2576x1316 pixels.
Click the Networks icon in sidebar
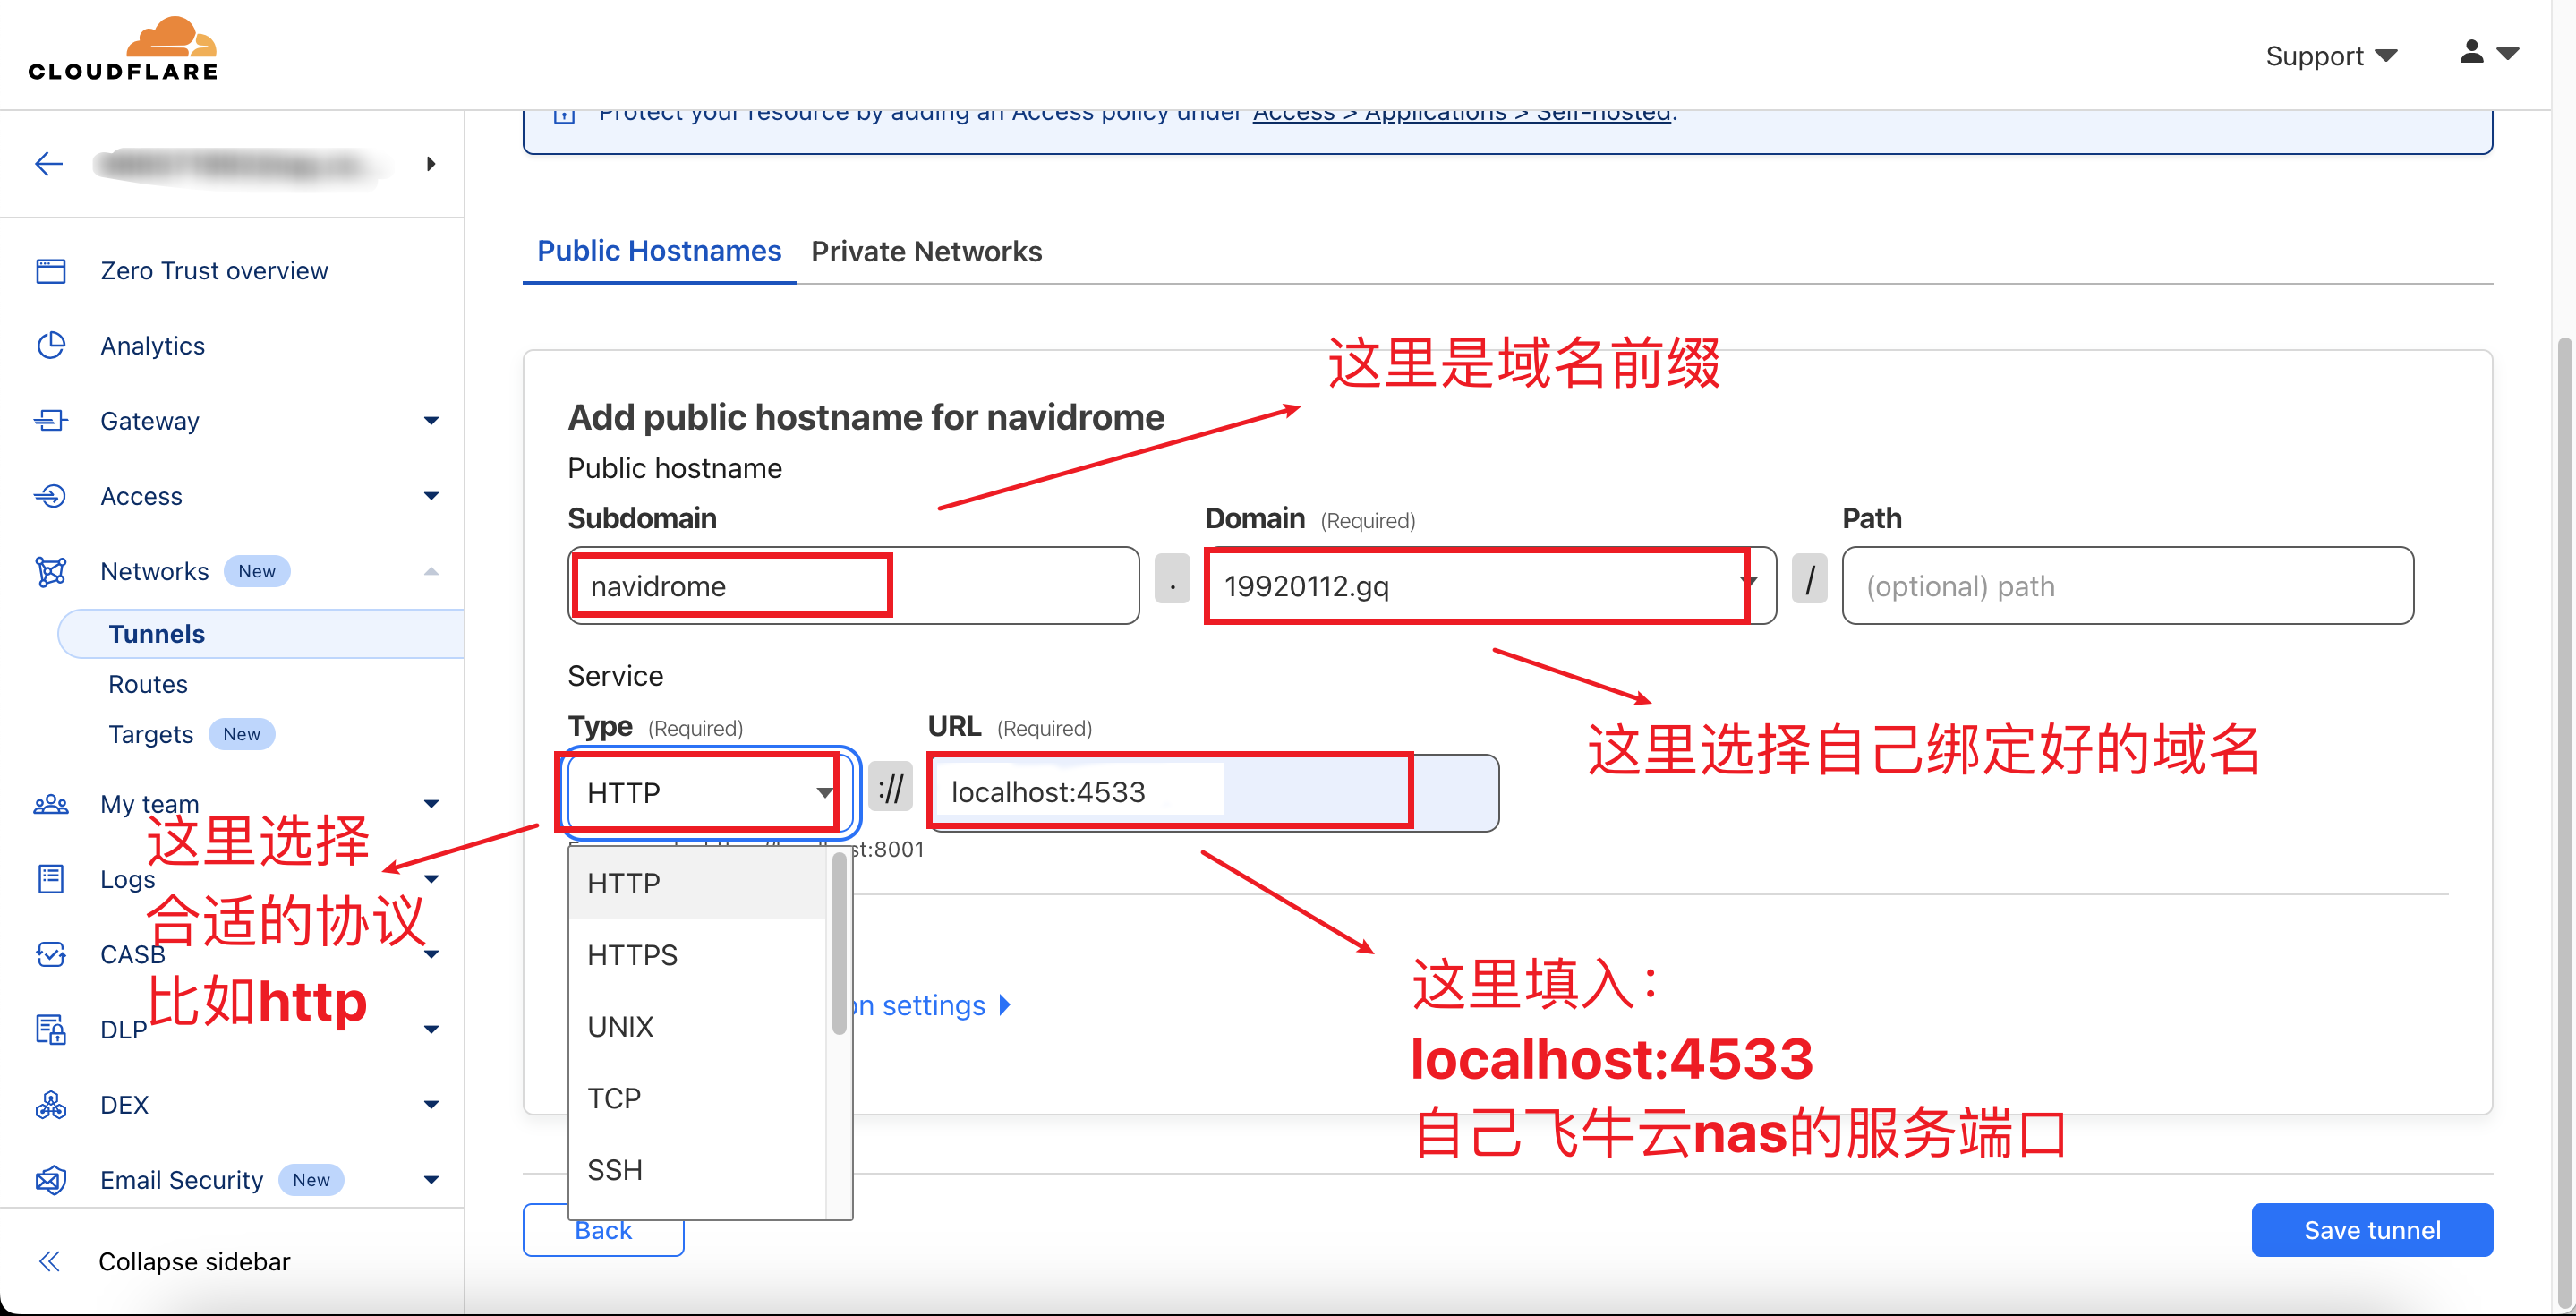(x=51, y=571)
